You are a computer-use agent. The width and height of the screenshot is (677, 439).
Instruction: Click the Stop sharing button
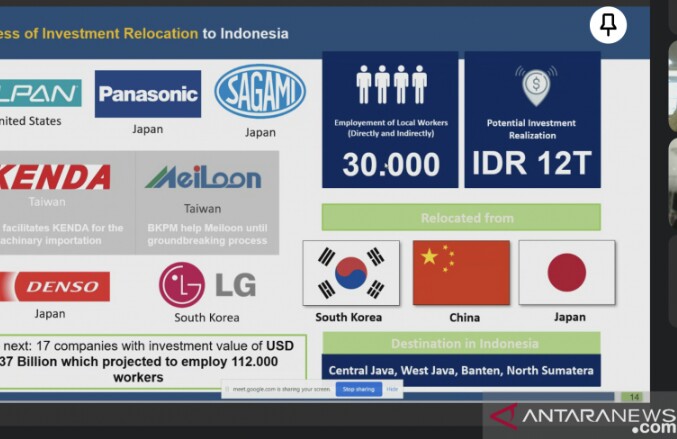[359, 389]
